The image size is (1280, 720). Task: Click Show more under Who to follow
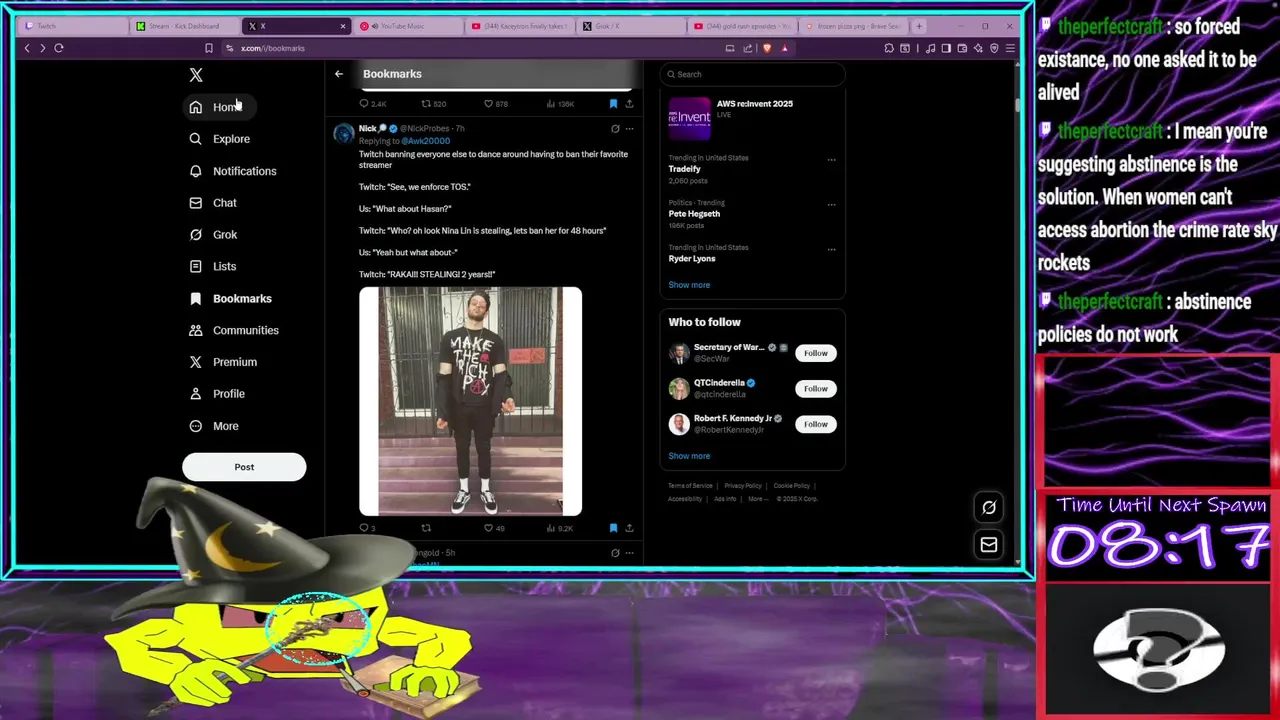tap(689, 456)
